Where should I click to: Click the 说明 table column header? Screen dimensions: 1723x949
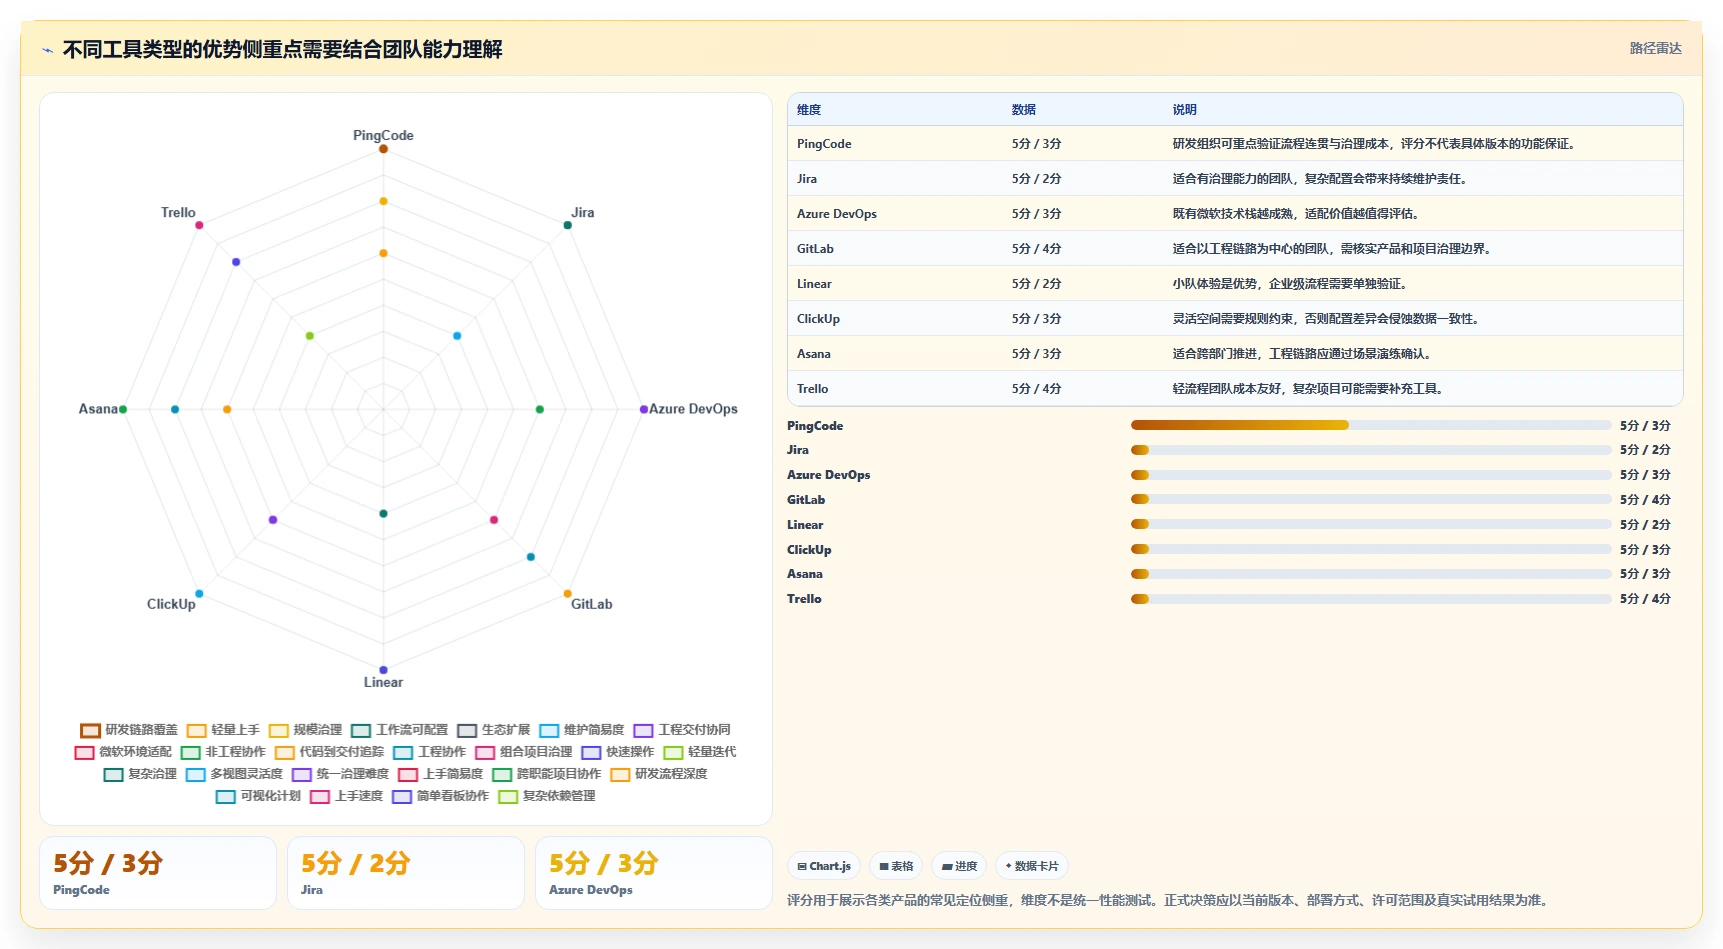tap(1184, 110)
